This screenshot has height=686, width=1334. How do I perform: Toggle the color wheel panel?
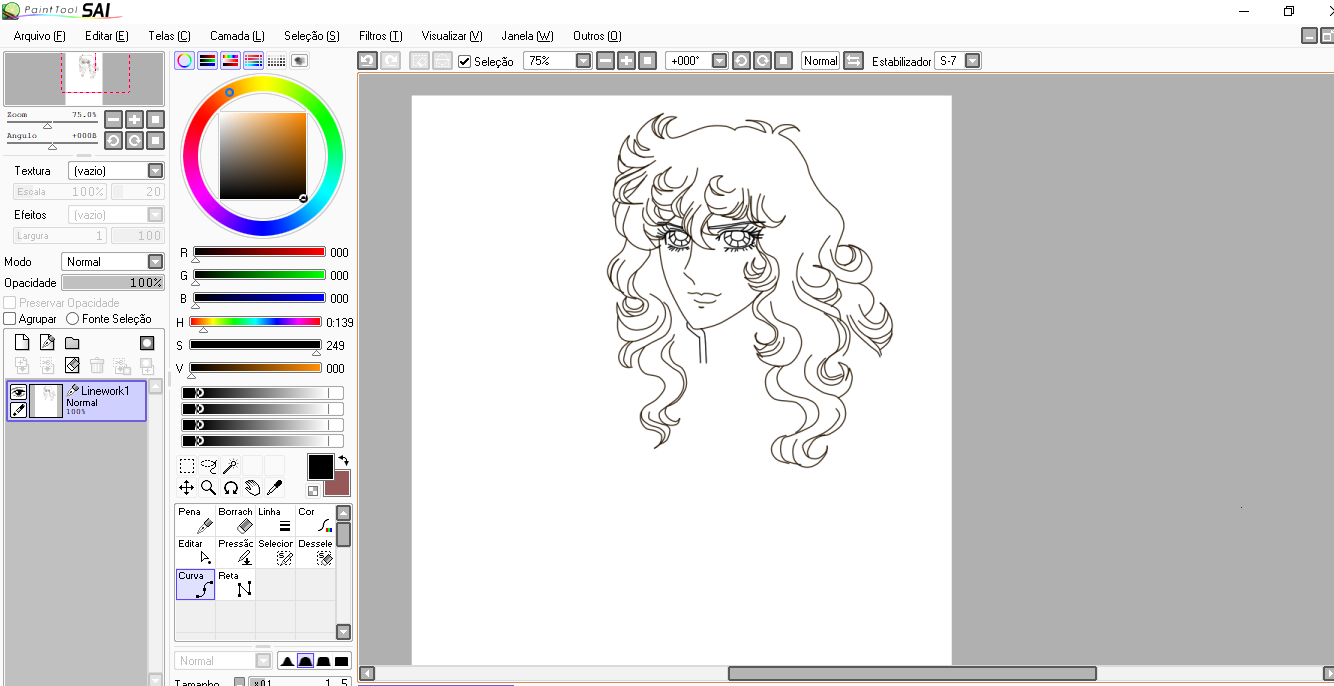click(185, 60)
